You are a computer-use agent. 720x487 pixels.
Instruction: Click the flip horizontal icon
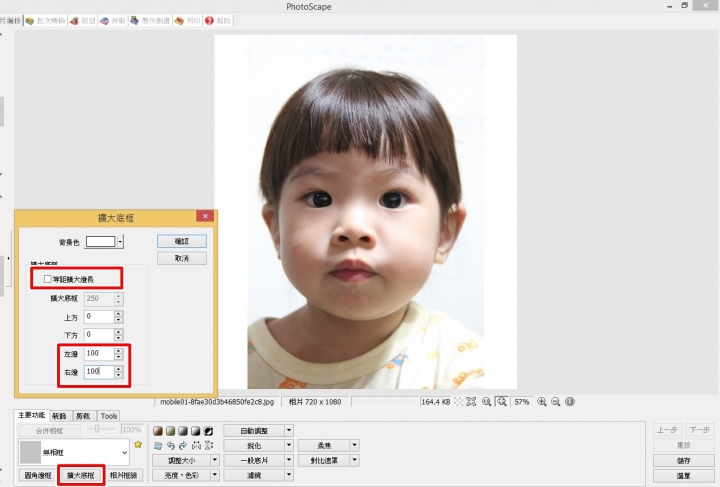click(196, 445)
